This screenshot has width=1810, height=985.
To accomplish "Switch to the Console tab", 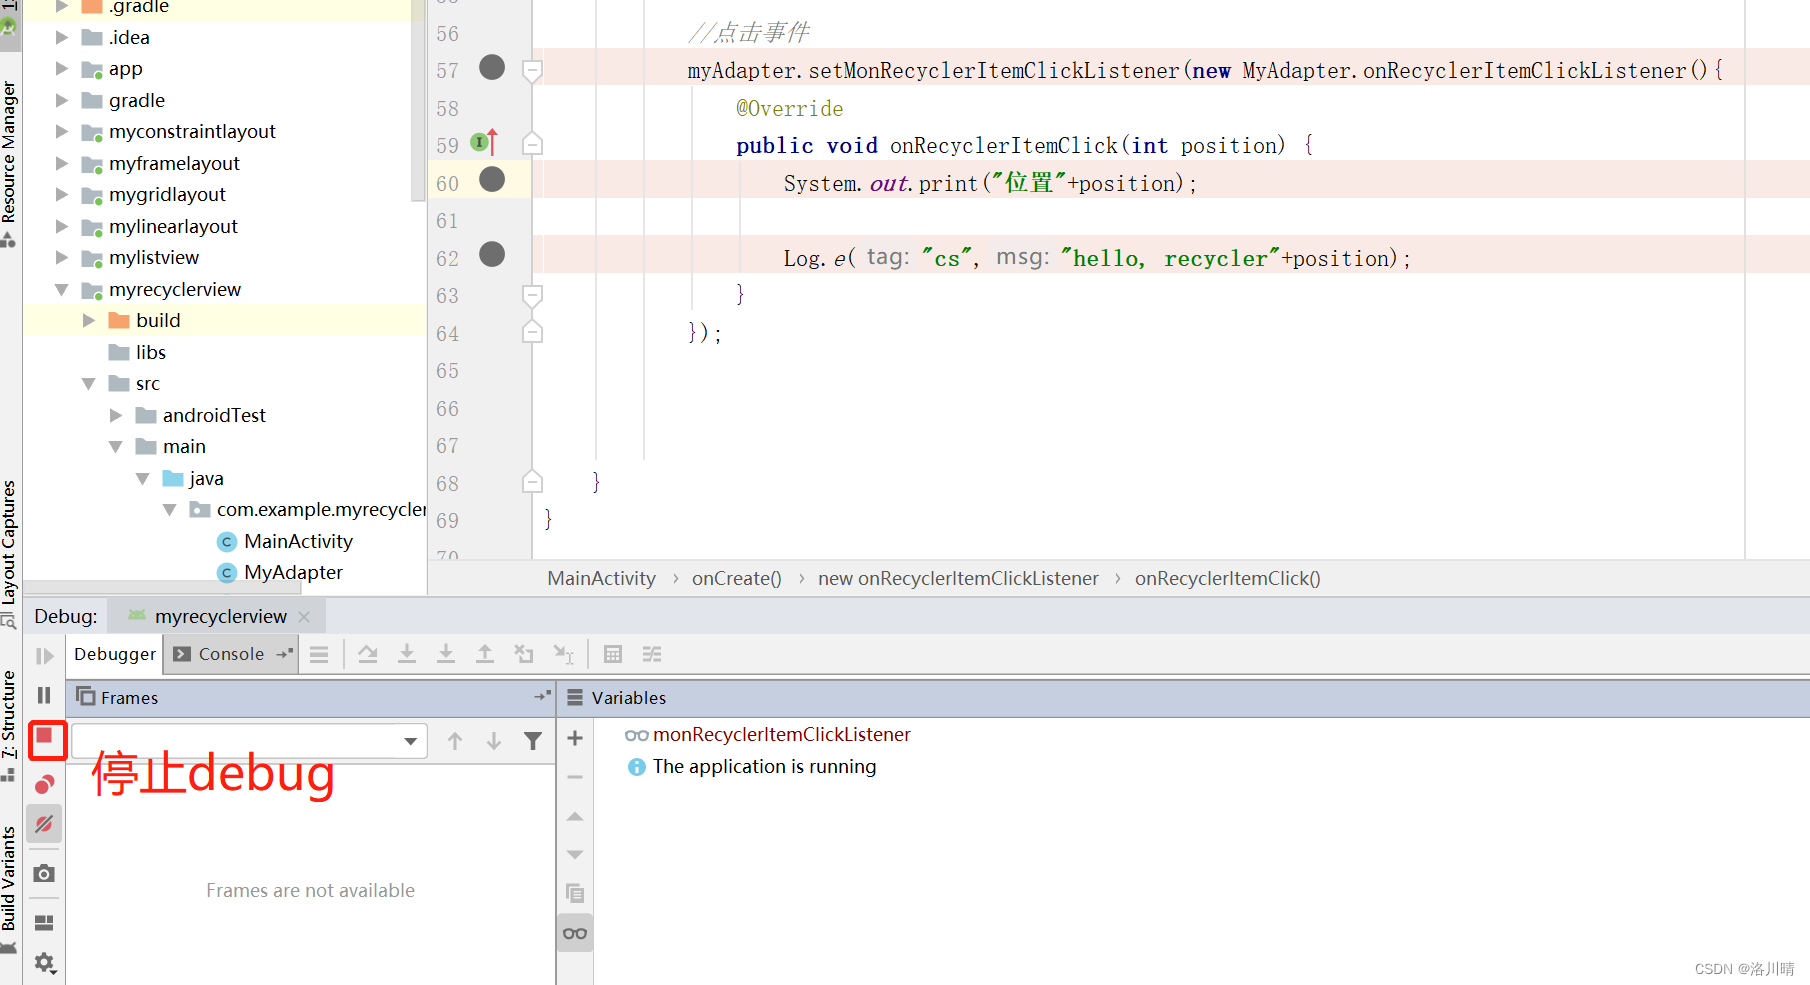I will [231, 654].
